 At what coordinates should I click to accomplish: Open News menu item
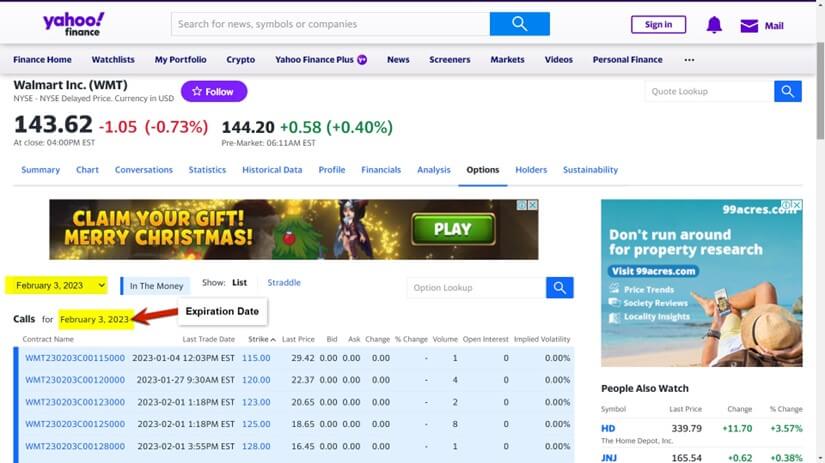tap(398, 59)
